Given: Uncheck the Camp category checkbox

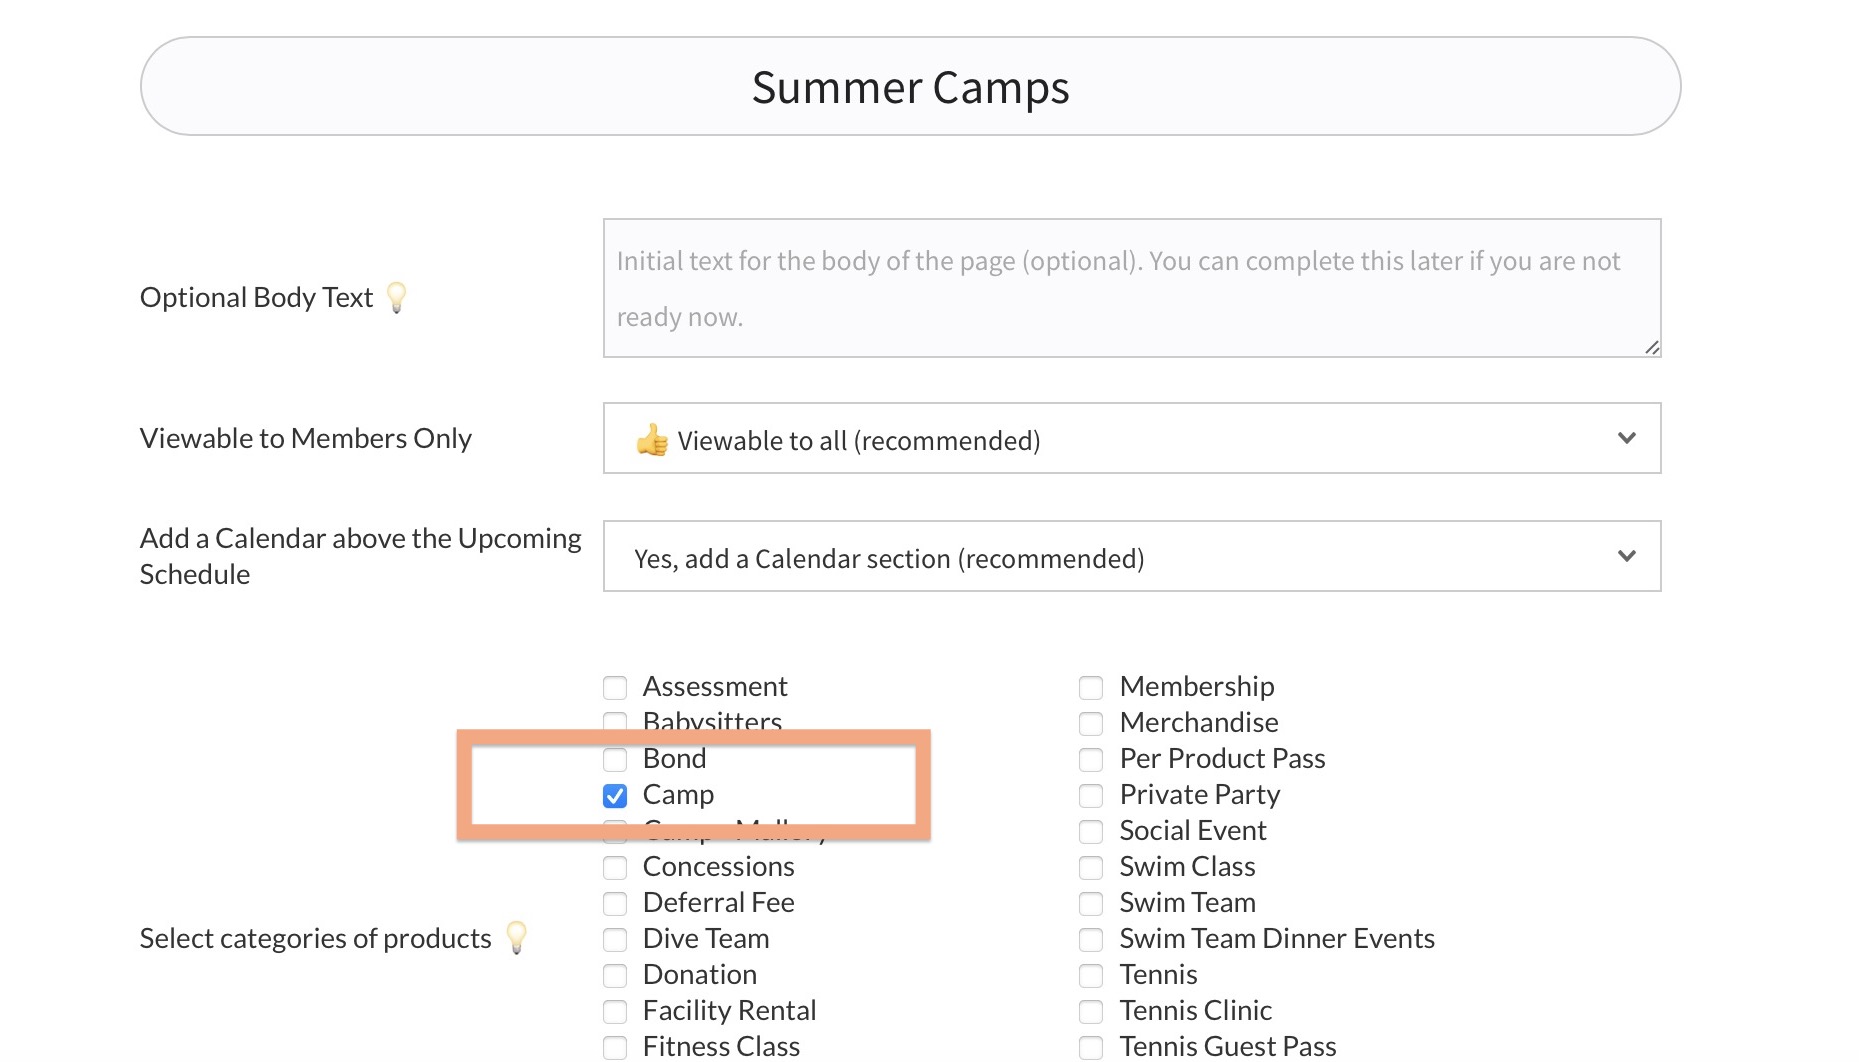Looking at the screenshot, I should [x=615, y=796].
